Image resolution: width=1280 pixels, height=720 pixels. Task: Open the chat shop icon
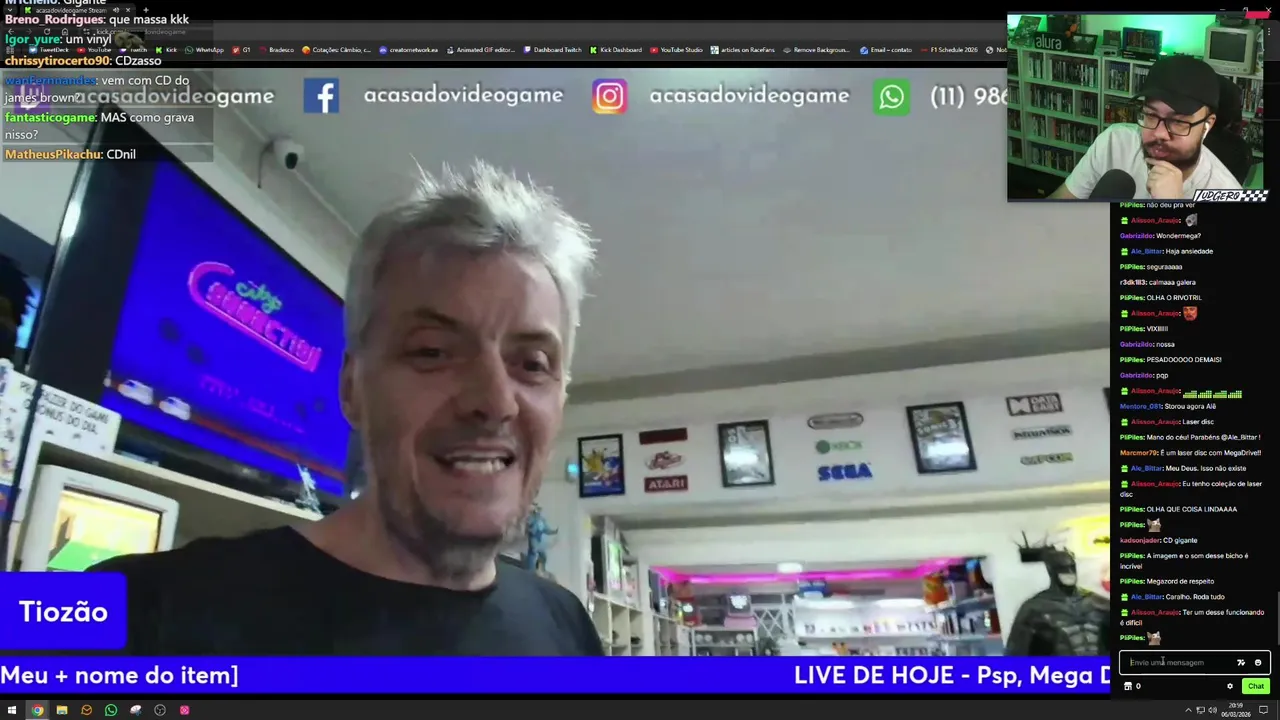[1128, 686]
